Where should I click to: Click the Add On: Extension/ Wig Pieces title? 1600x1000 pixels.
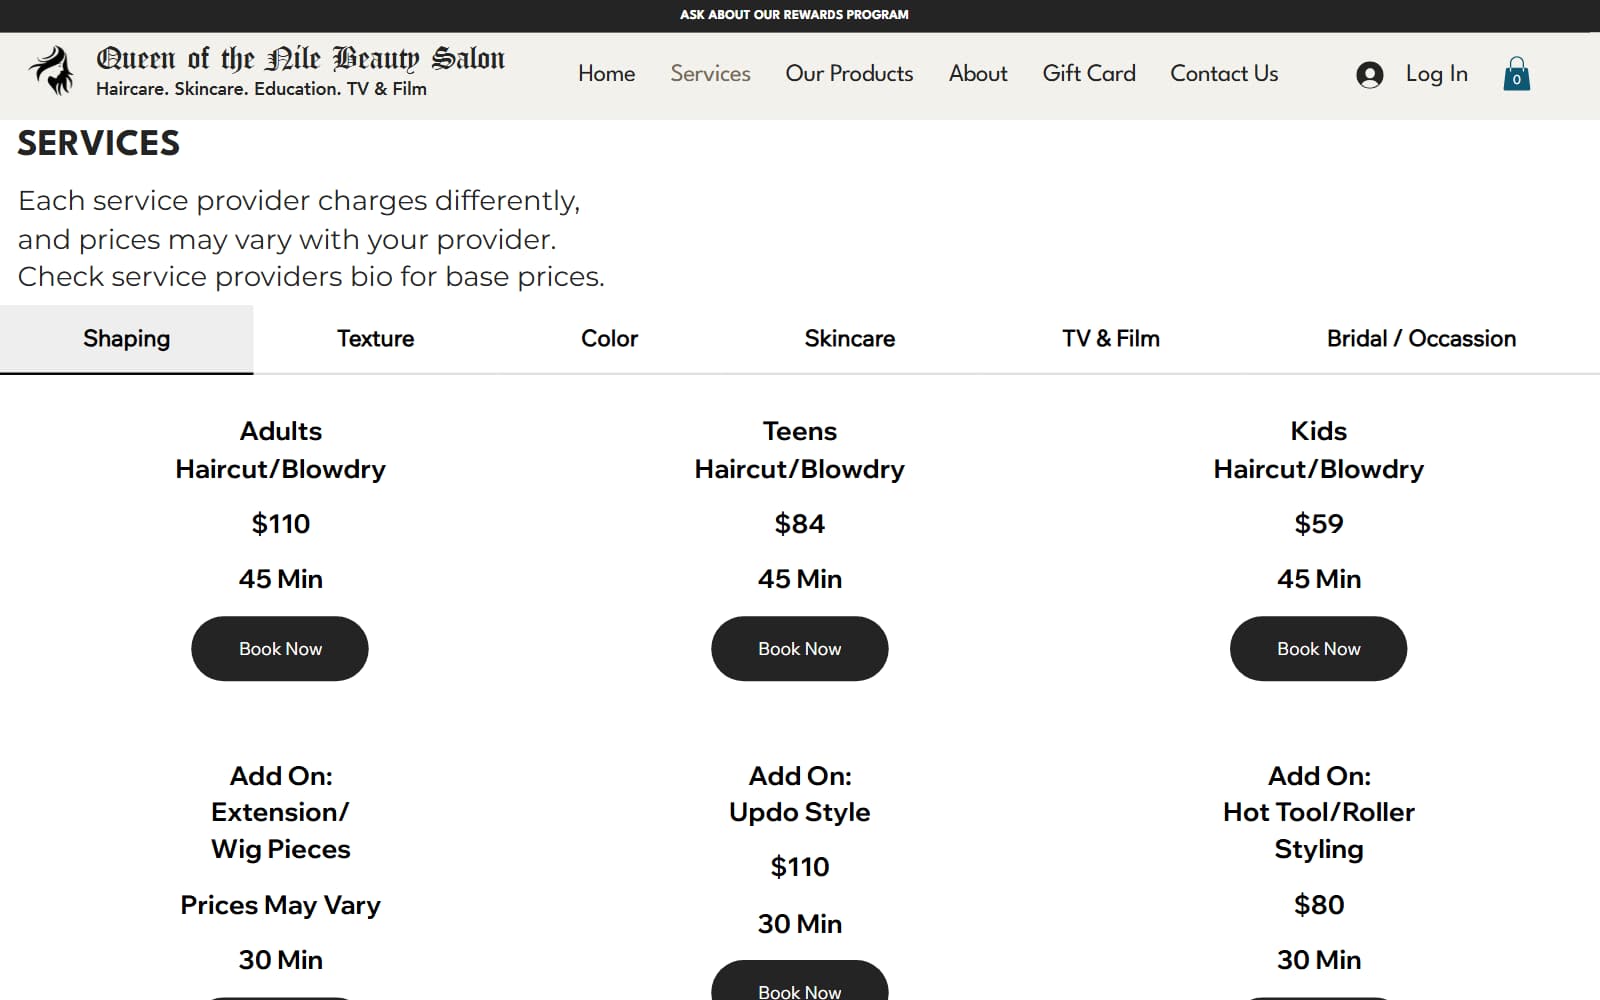click(280, 812)
